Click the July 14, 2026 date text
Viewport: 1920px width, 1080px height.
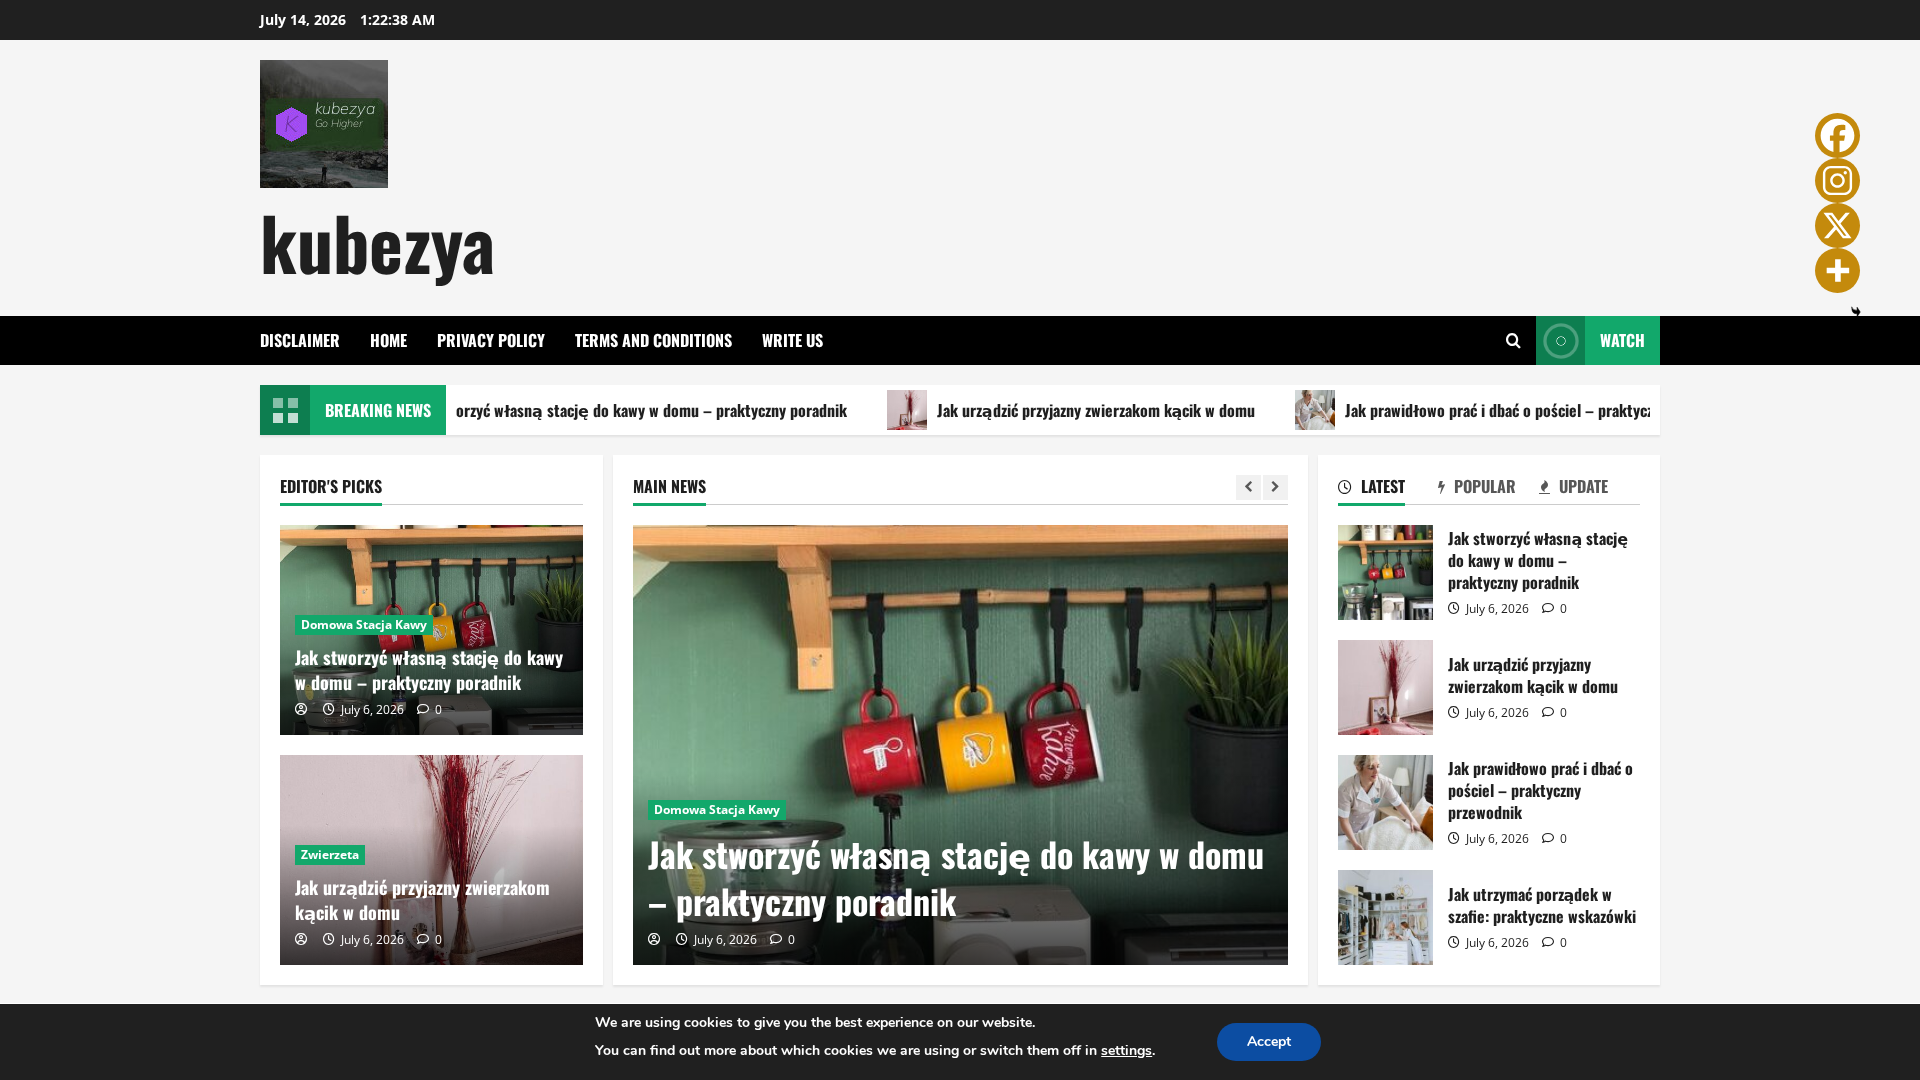tap(303, 20)
